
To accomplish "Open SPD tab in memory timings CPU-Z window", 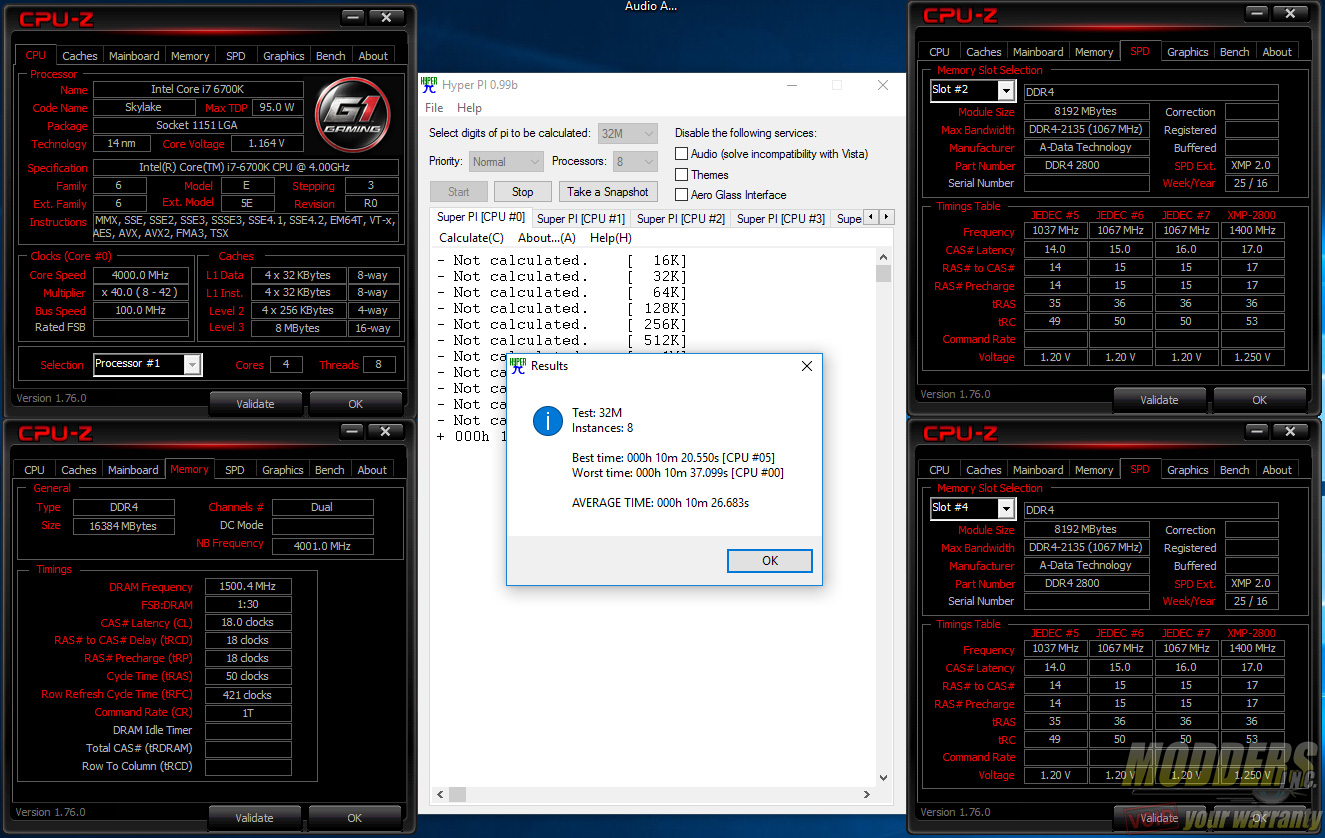I will (235, 470).
